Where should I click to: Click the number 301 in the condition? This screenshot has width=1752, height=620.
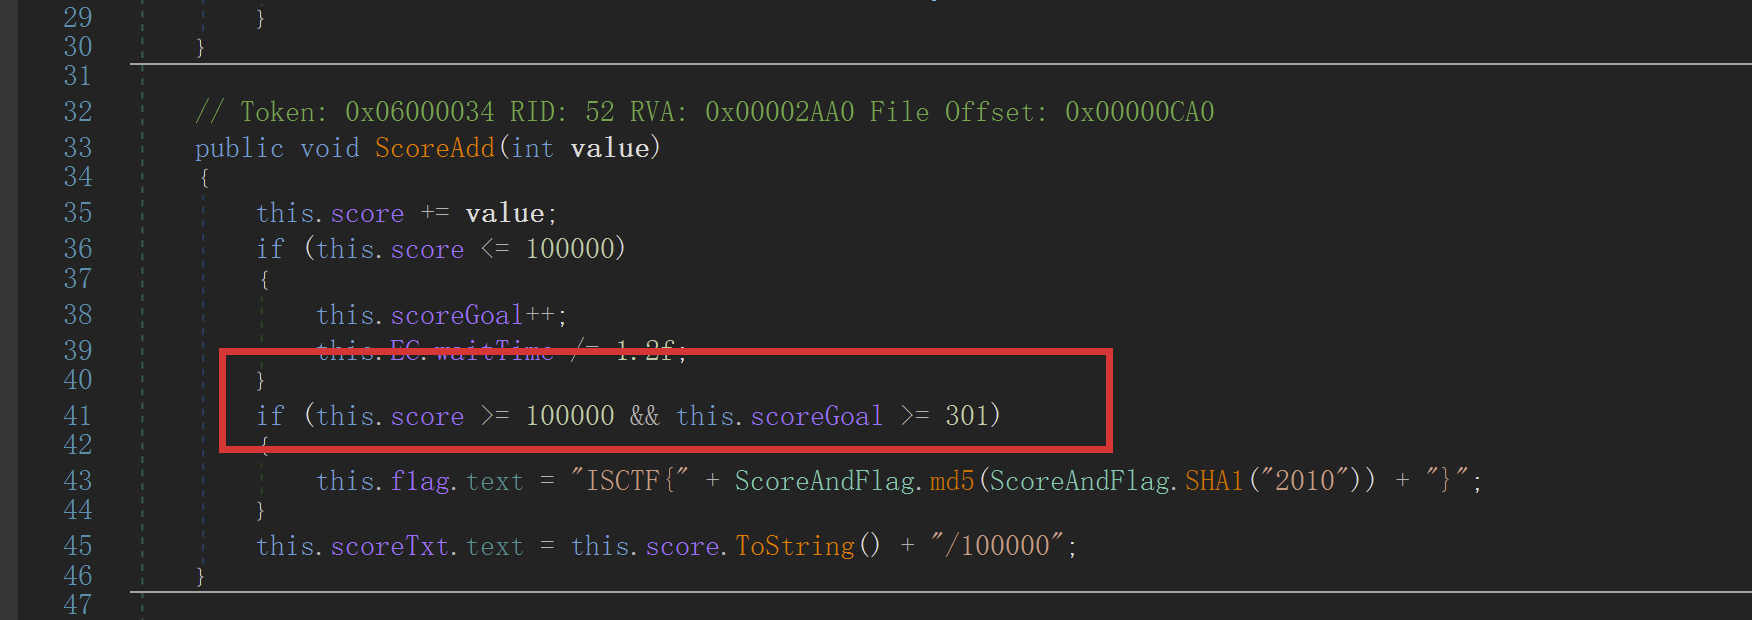pos(967,415)
